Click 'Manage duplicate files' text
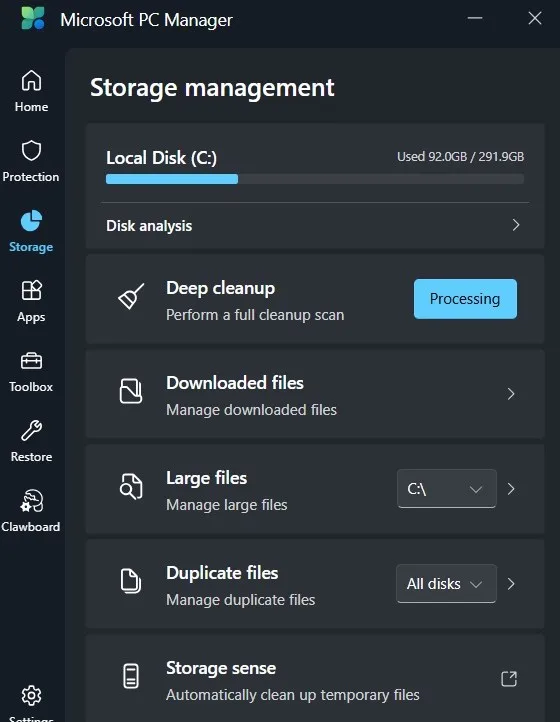 coord(241,600)
